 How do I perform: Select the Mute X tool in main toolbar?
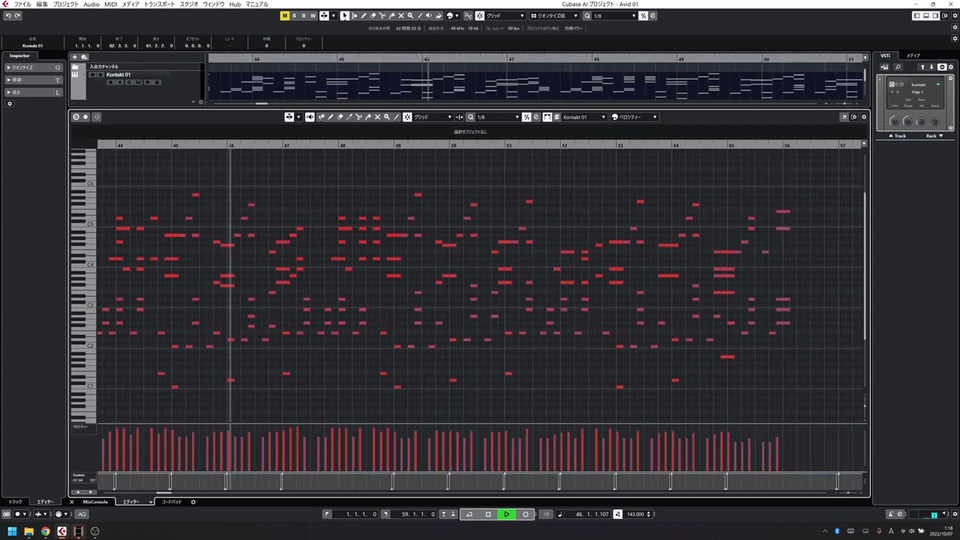click(401, 15)
